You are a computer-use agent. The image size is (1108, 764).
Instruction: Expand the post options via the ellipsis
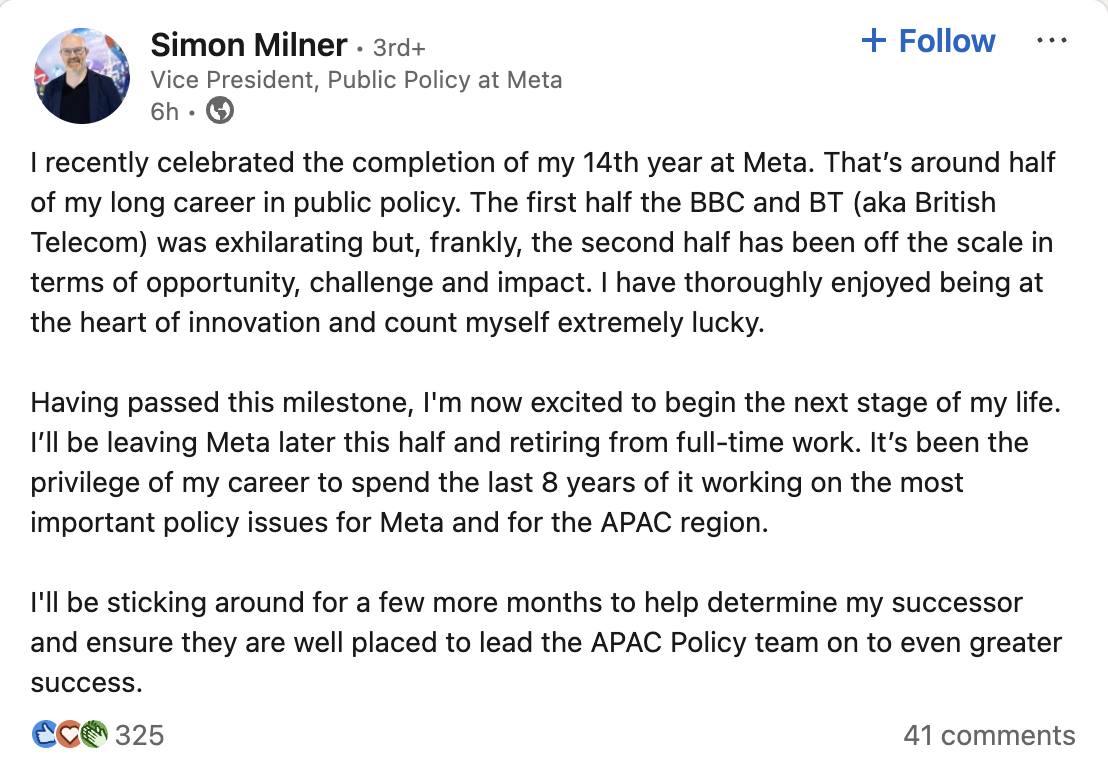1053,38
